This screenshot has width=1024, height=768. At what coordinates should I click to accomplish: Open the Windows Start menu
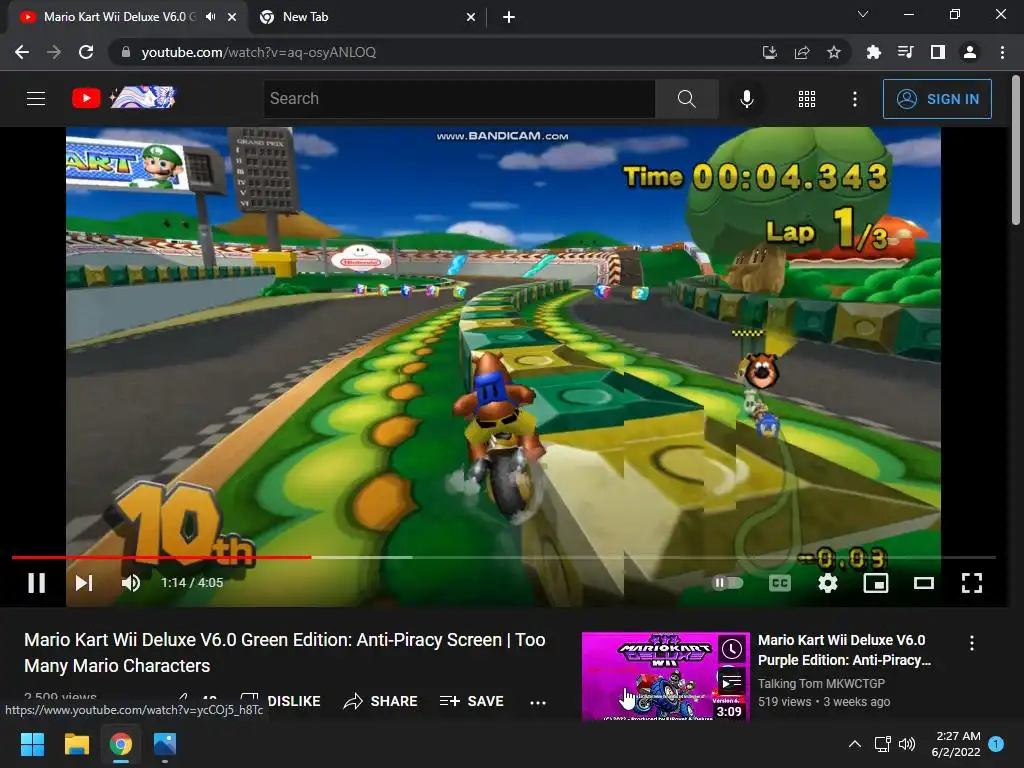(x=32, y=744)
